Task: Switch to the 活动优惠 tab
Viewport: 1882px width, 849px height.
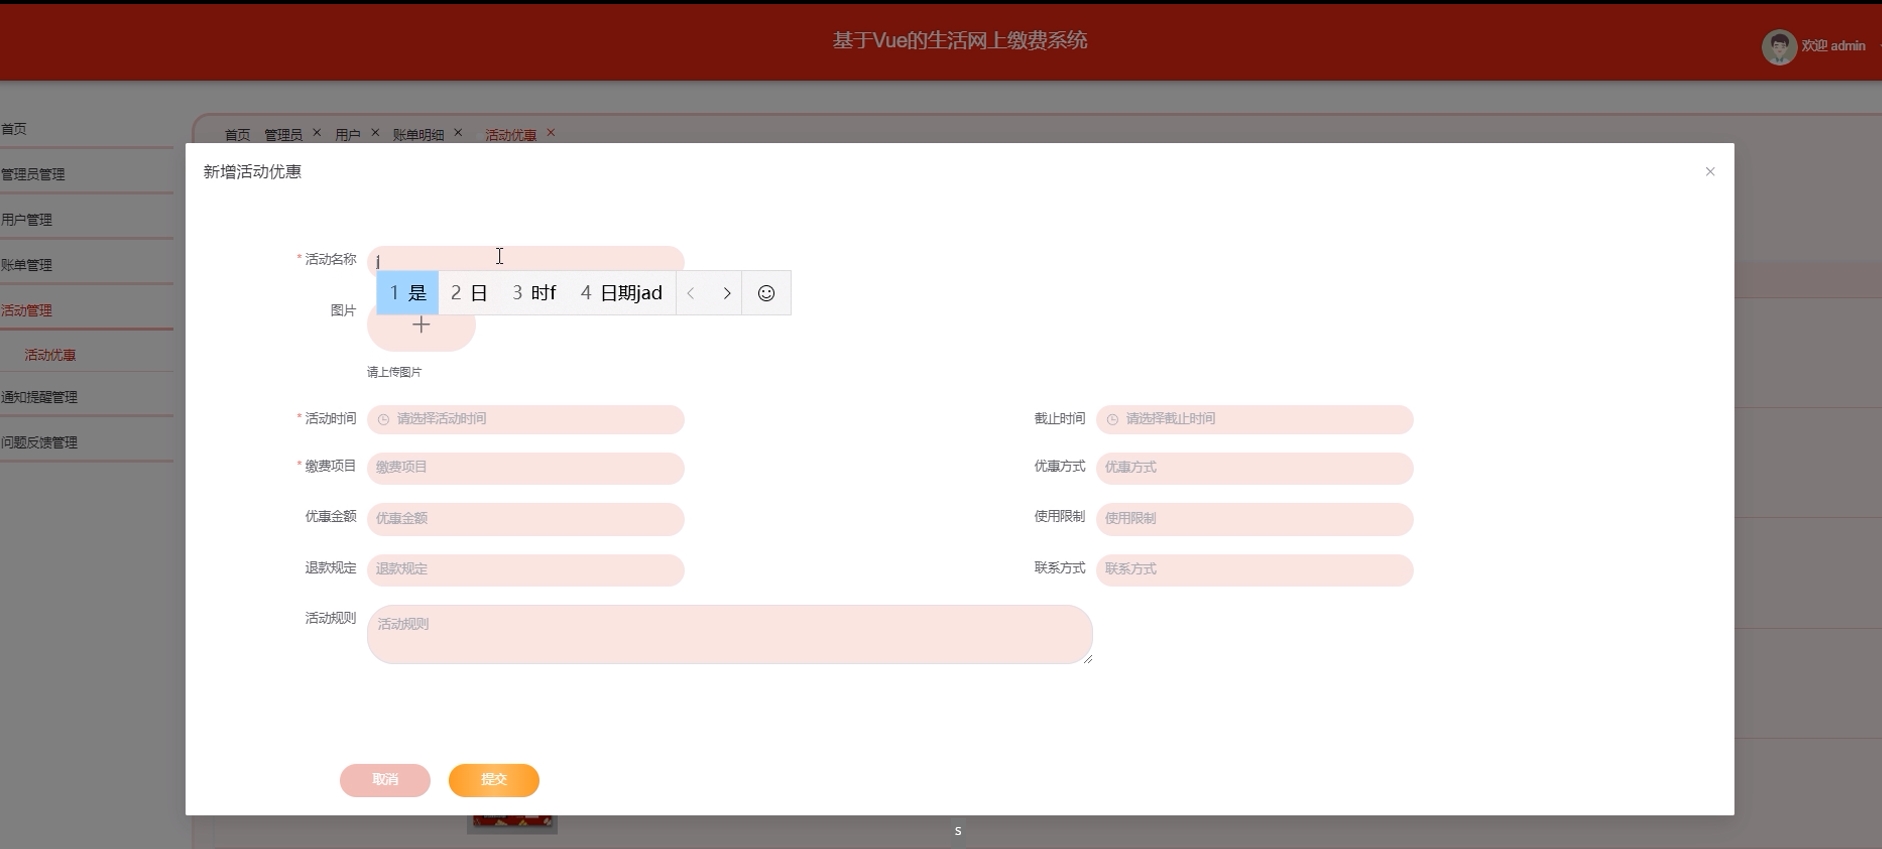Action: point(511,135)
